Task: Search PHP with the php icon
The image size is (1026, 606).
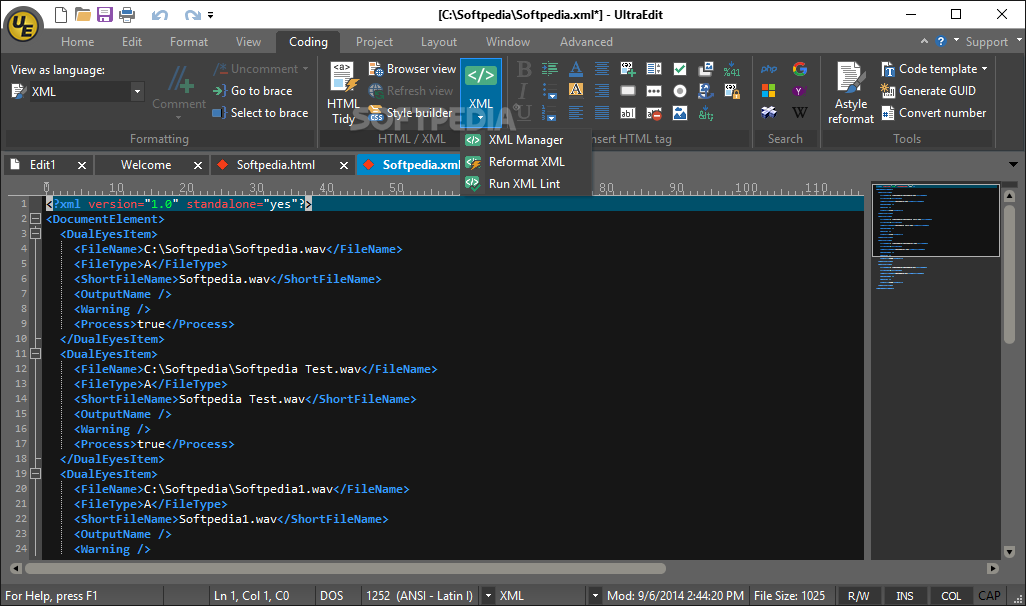Action: [769, 69]
